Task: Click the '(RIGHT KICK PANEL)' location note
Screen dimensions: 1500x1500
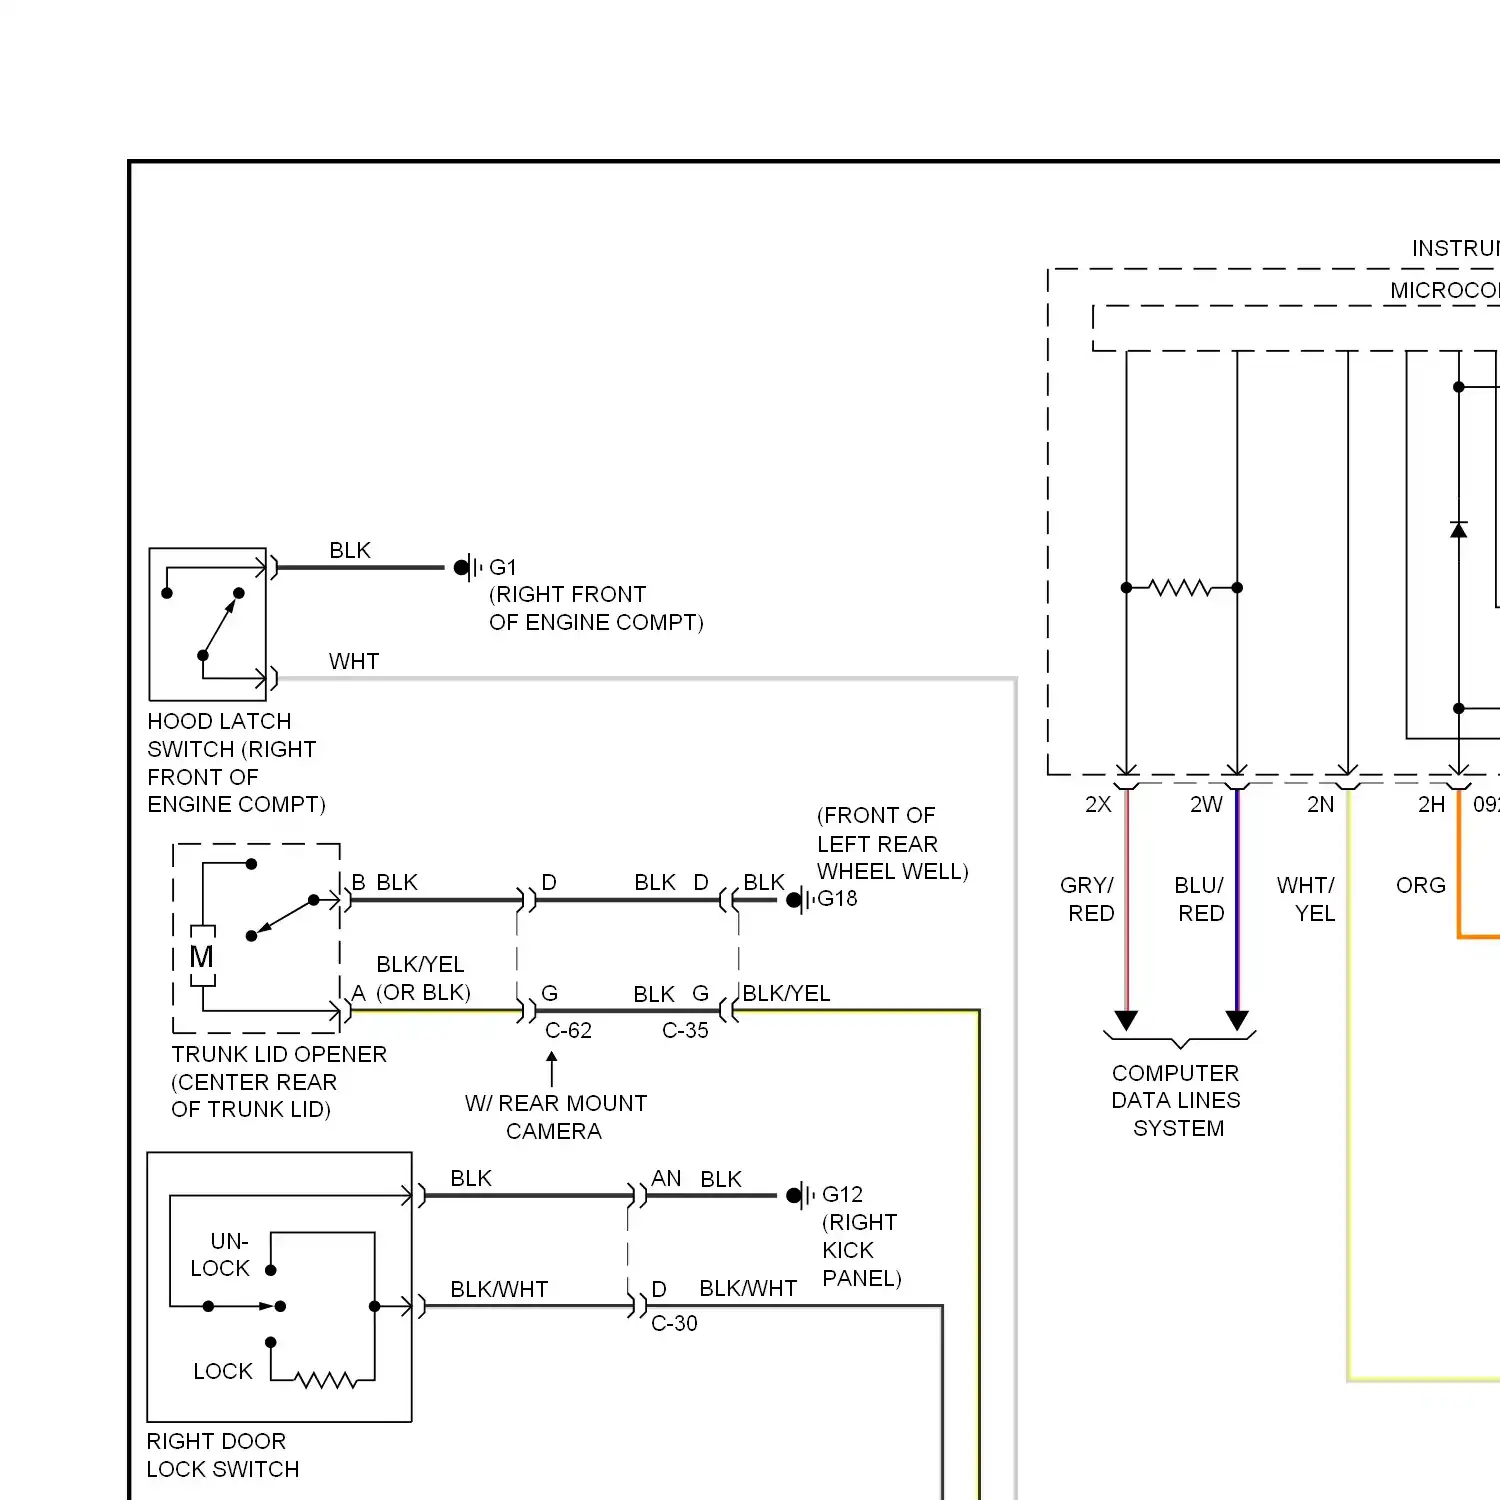Action: pyautogui.click(x=861, y=1250)
